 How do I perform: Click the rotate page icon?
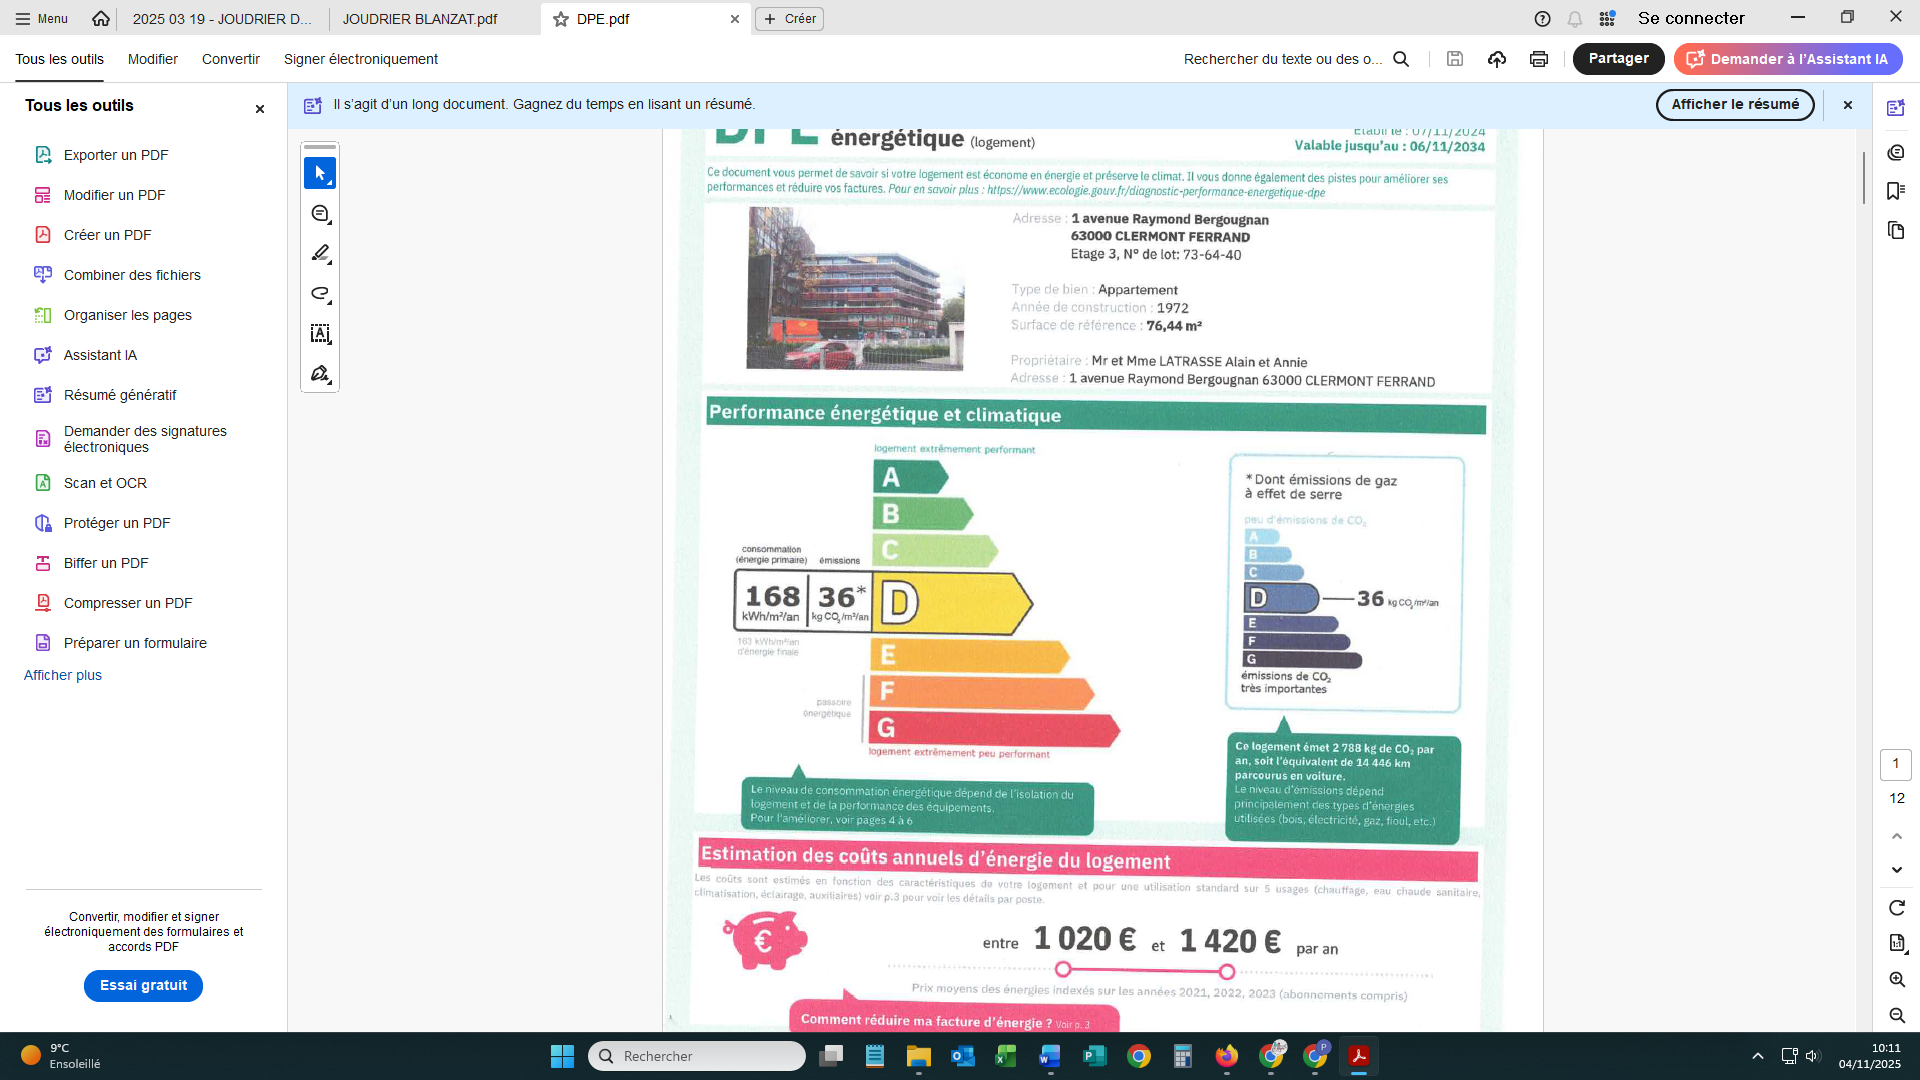(1896, 908)
